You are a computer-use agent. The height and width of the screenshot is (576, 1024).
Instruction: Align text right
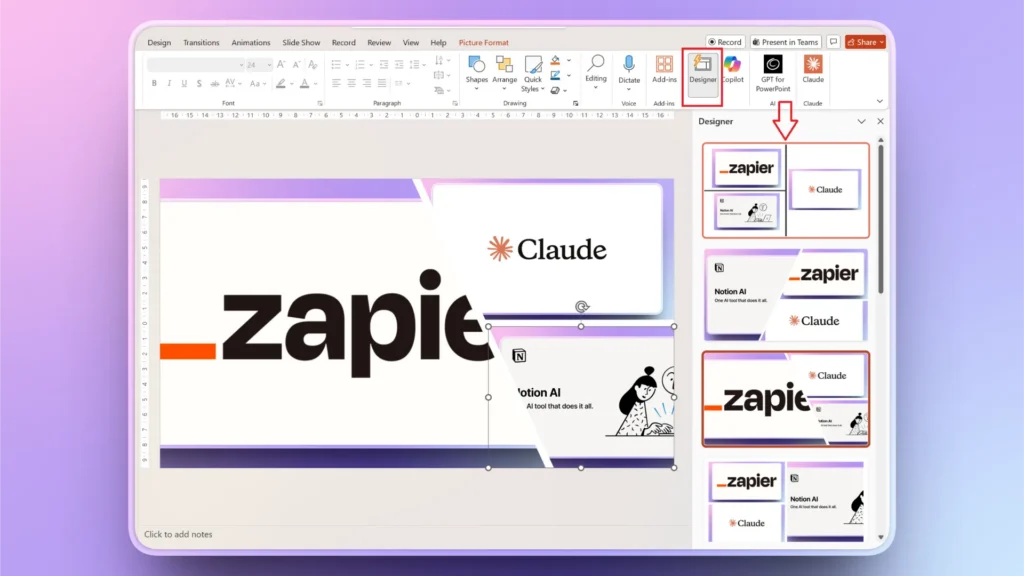click(x=367, y=84)
